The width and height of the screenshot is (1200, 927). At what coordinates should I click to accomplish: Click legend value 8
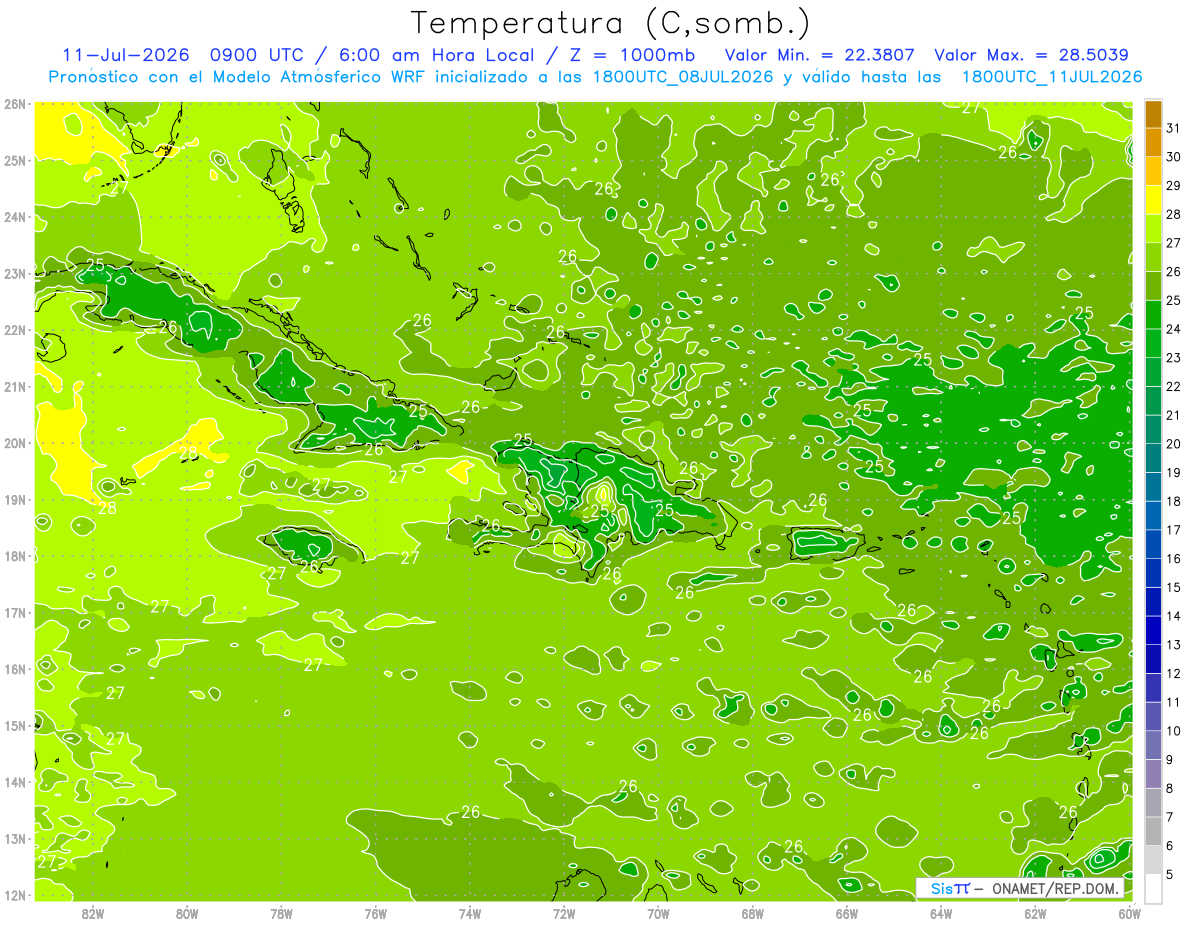pos(1170,788)
